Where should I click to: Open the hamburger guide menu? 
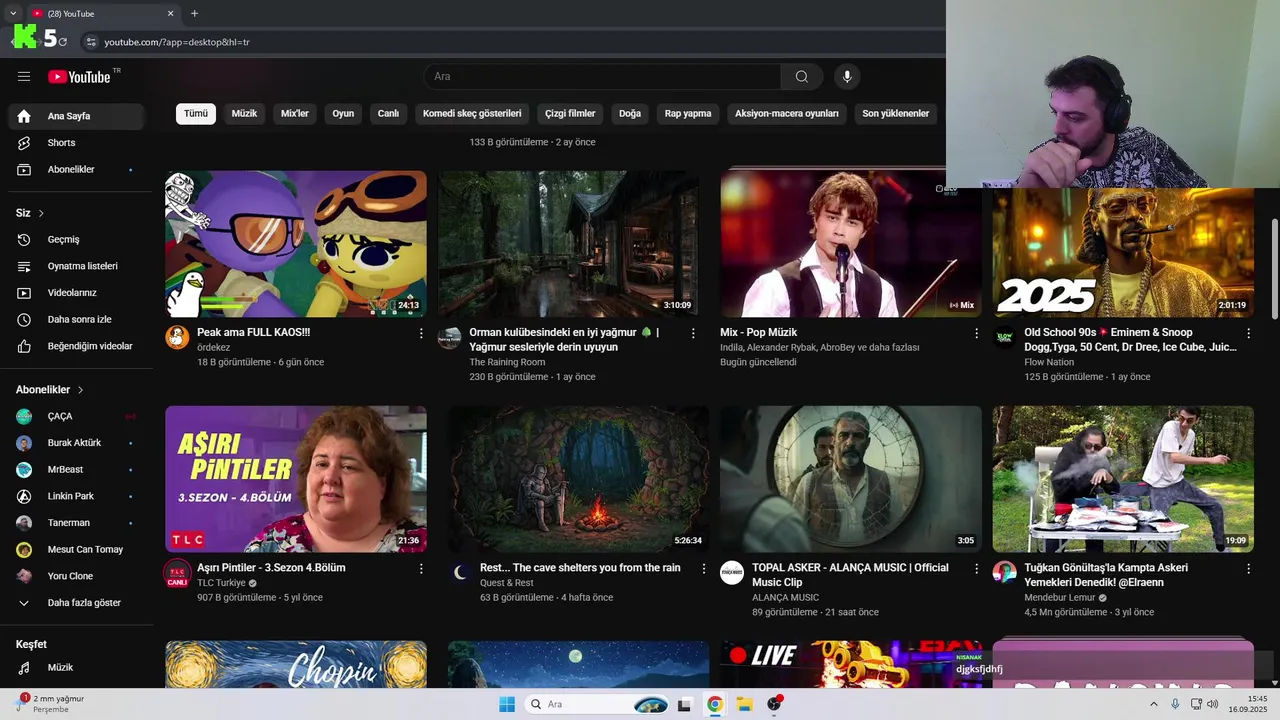[x=24, y=77]
